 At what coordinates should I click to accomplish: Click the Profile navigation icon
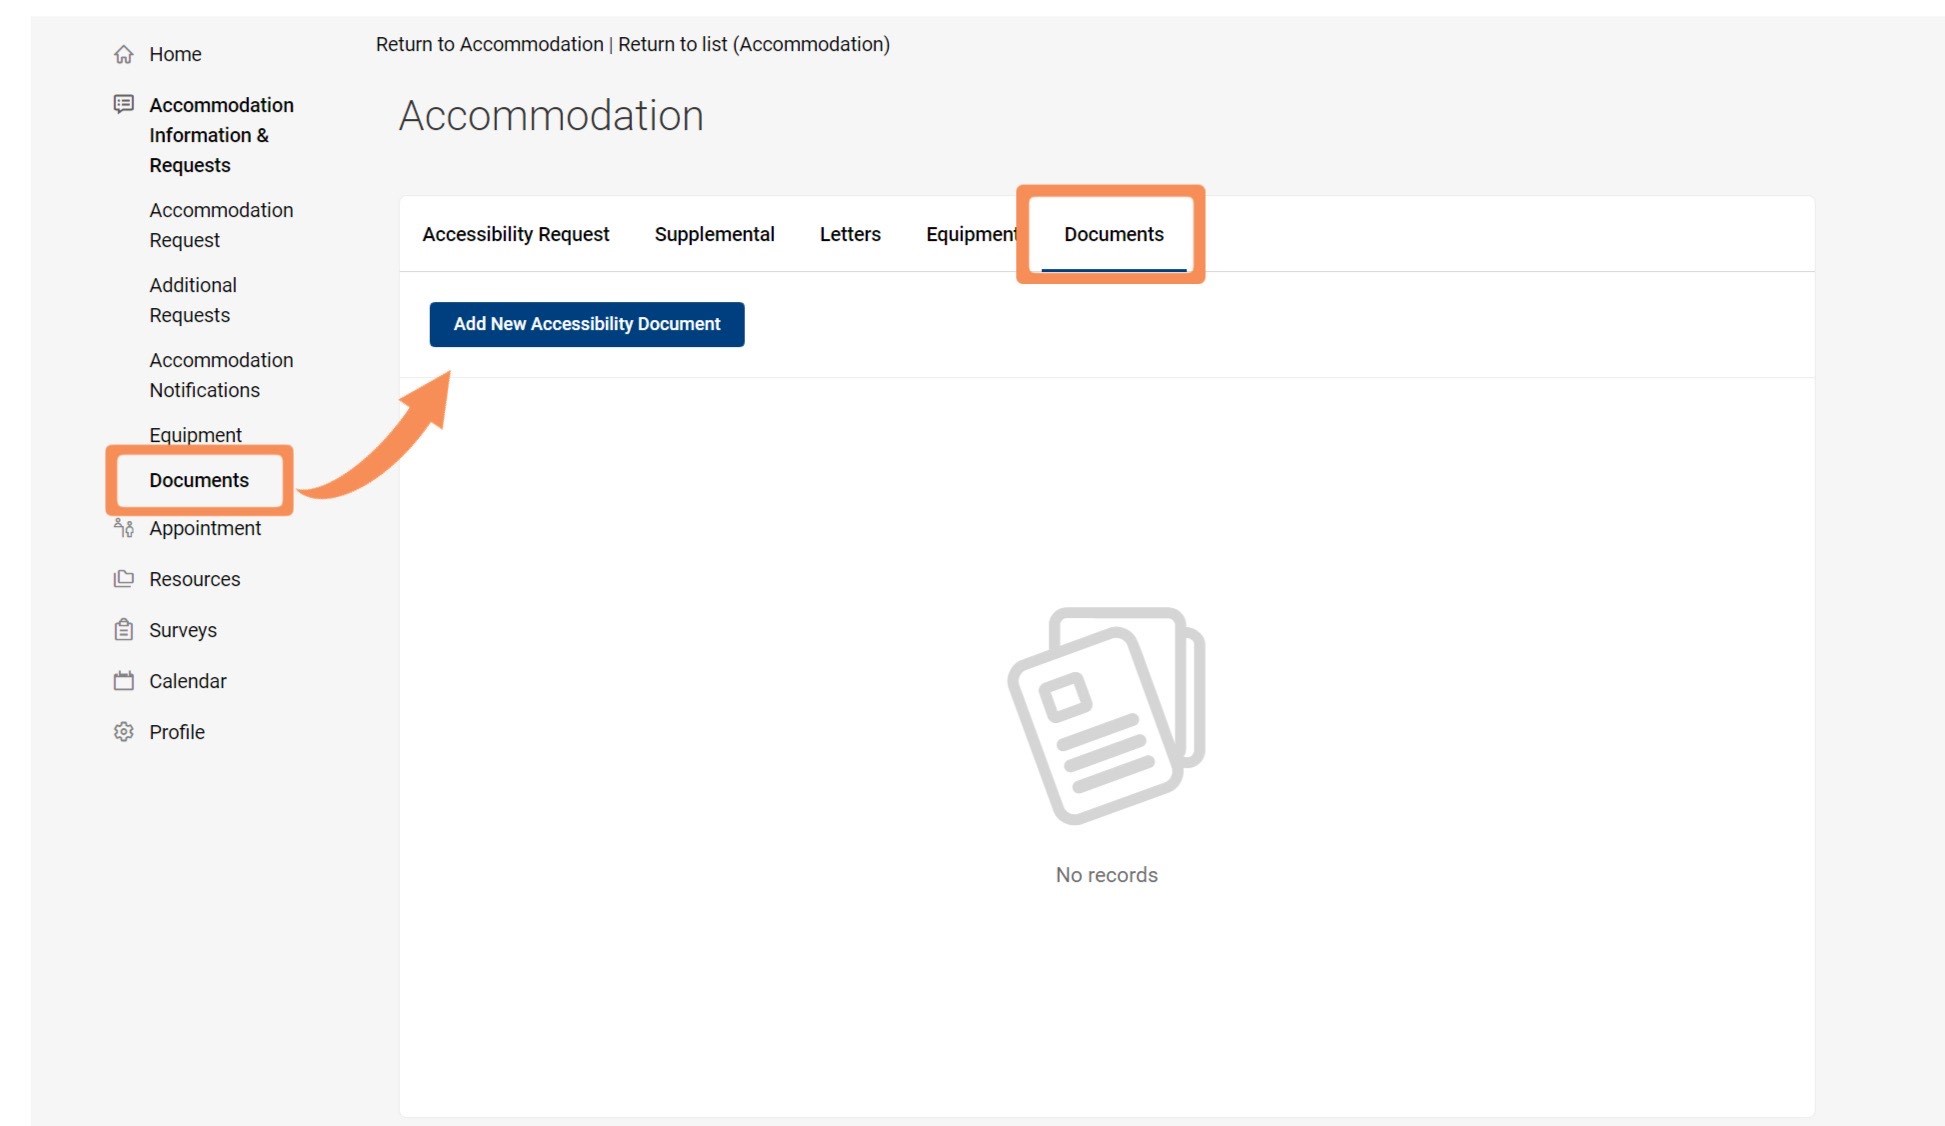tap(123, 731)
